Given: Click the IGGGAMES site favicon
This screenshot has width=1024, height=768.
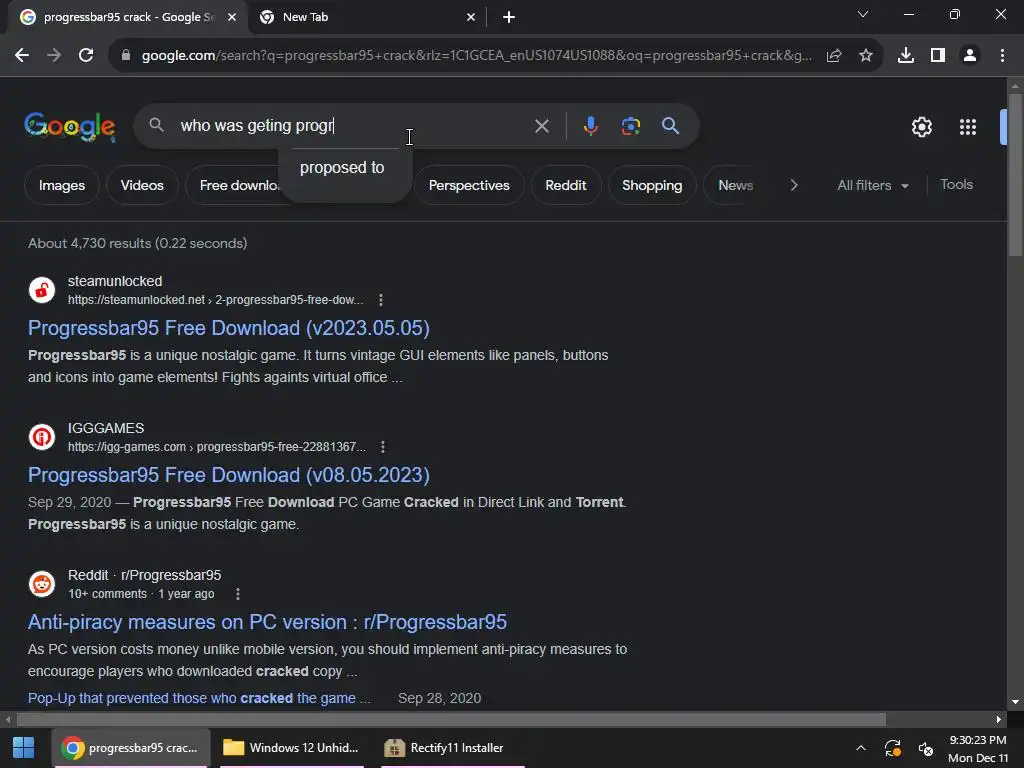Looking at the screenshot, I should pyautogui.click(x=42, y=437).
